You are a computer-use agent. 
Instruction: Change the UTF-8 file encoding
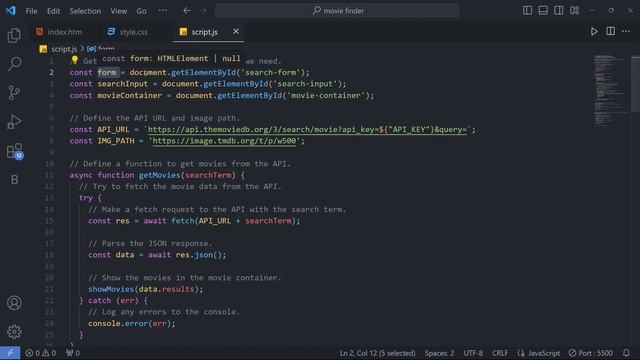(x=473, y=353)
